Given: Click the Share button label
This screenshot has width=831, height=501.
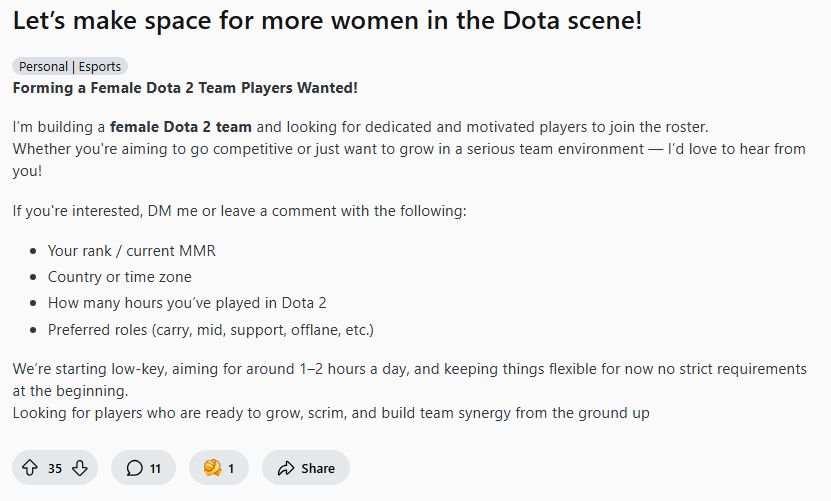Looking at the screenshot, I should (x=318, y=468).
